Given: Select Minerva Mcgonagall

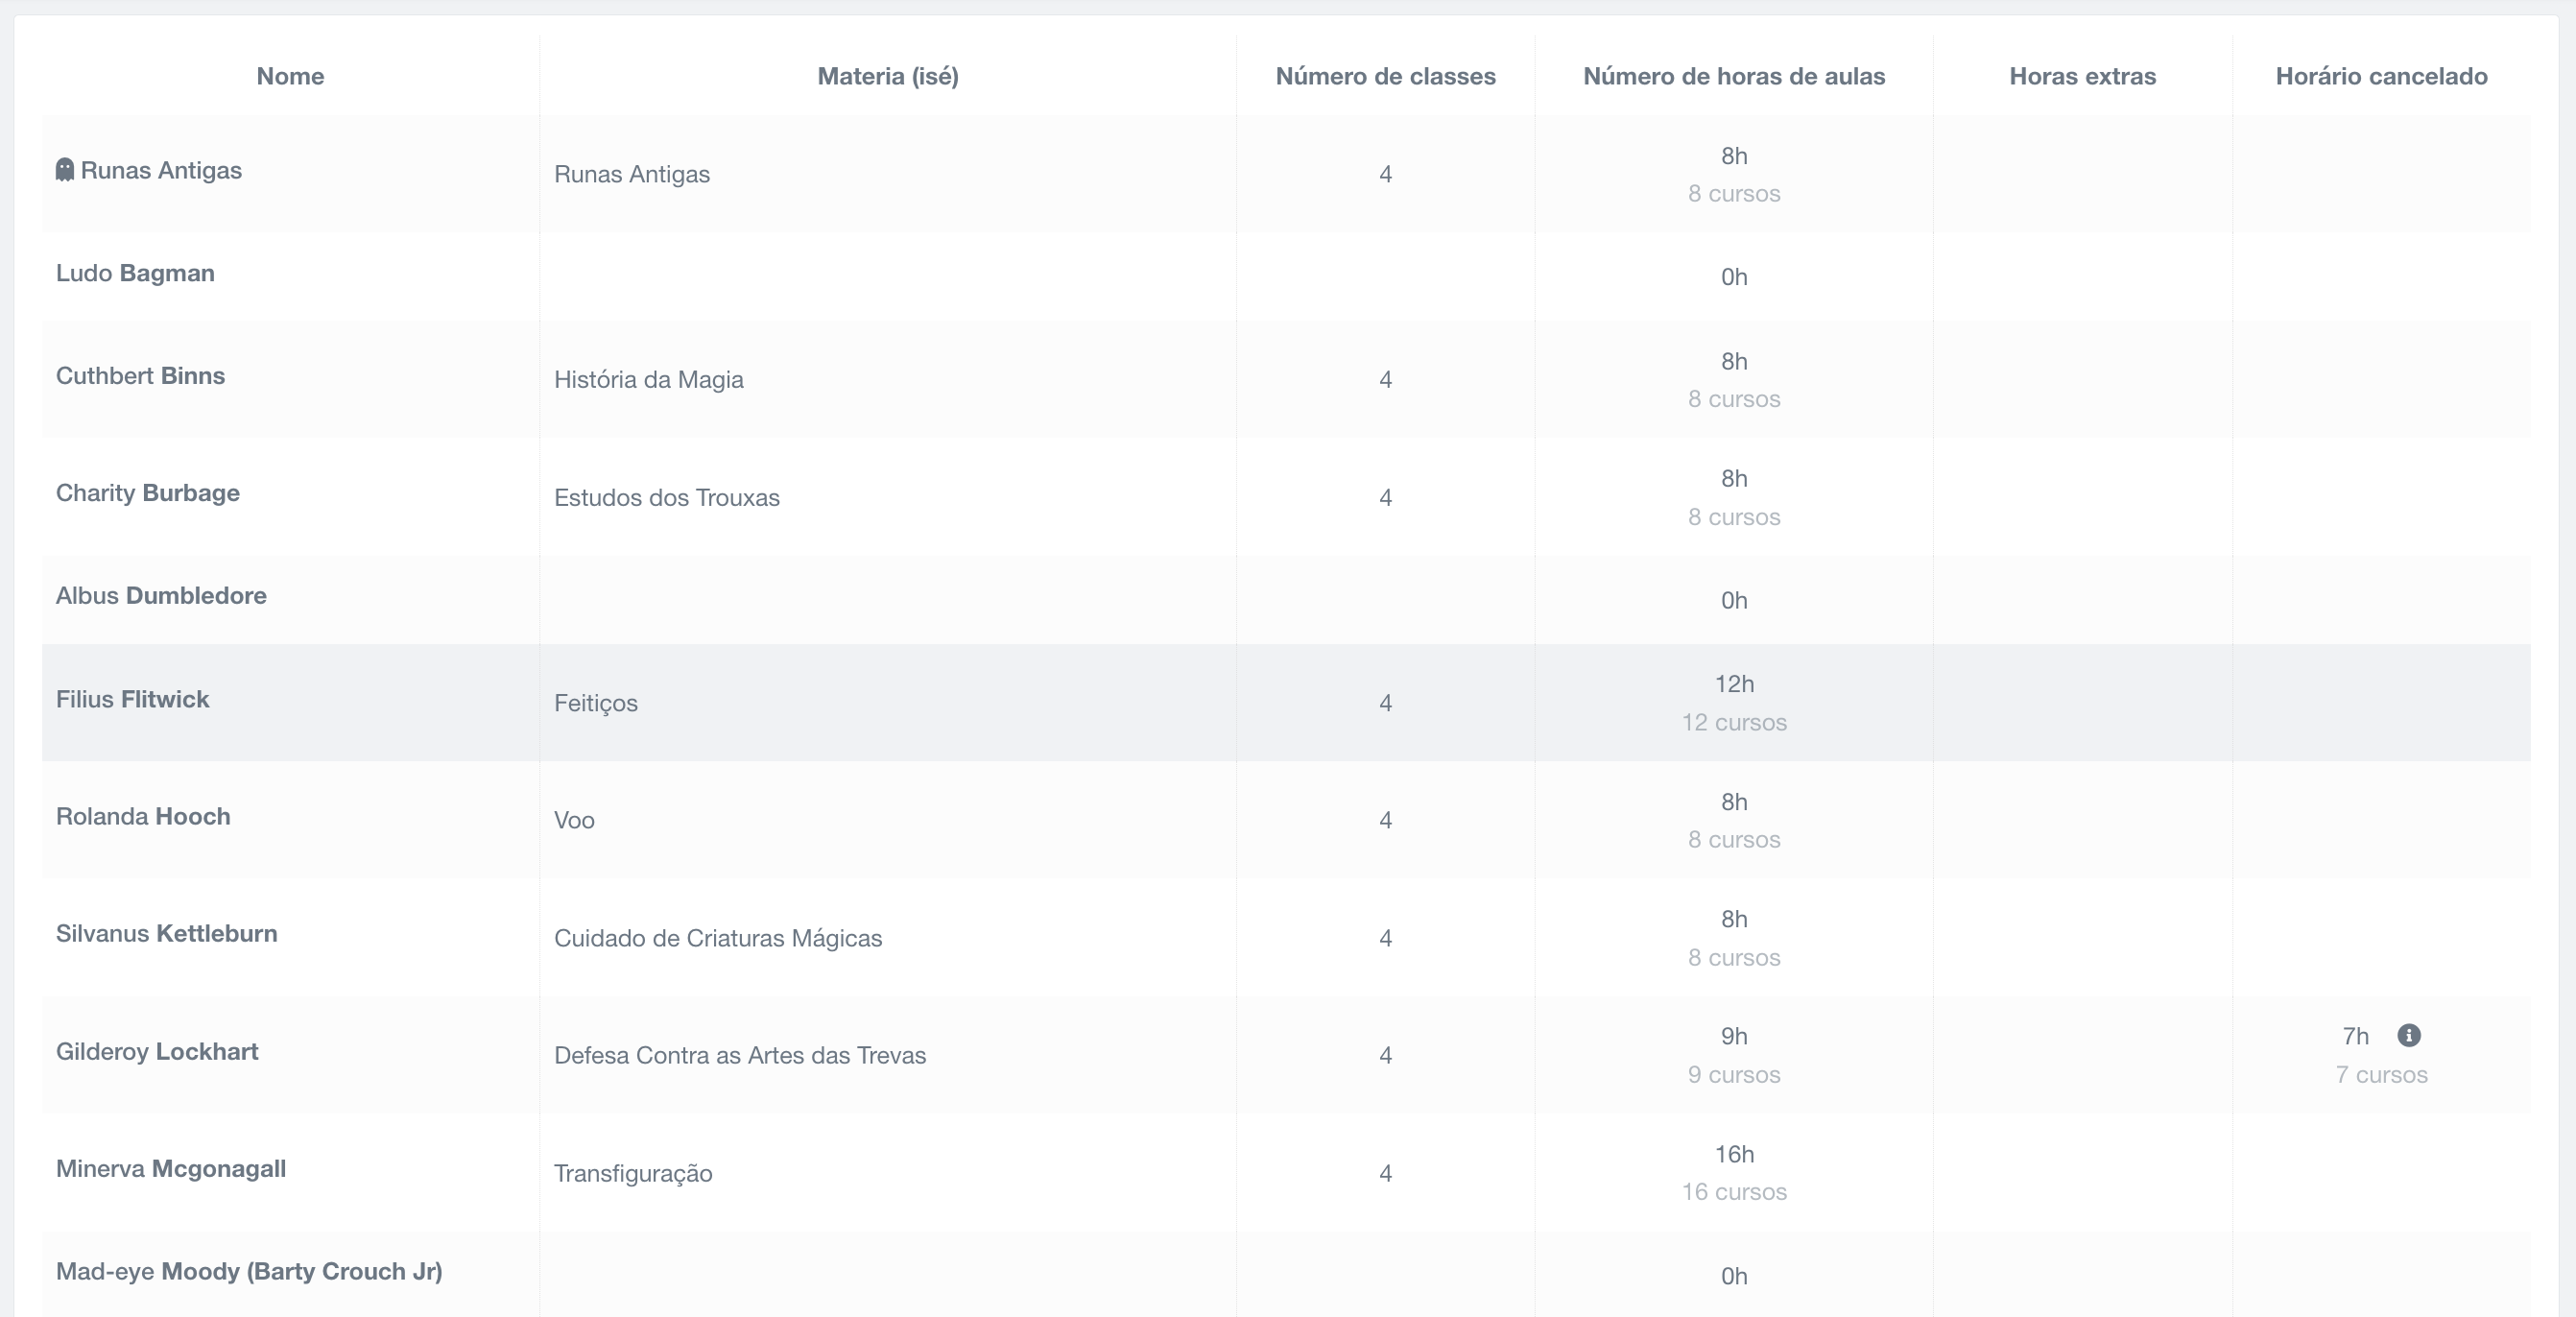Looking at the screenshot, I should tap(170, 1168).
